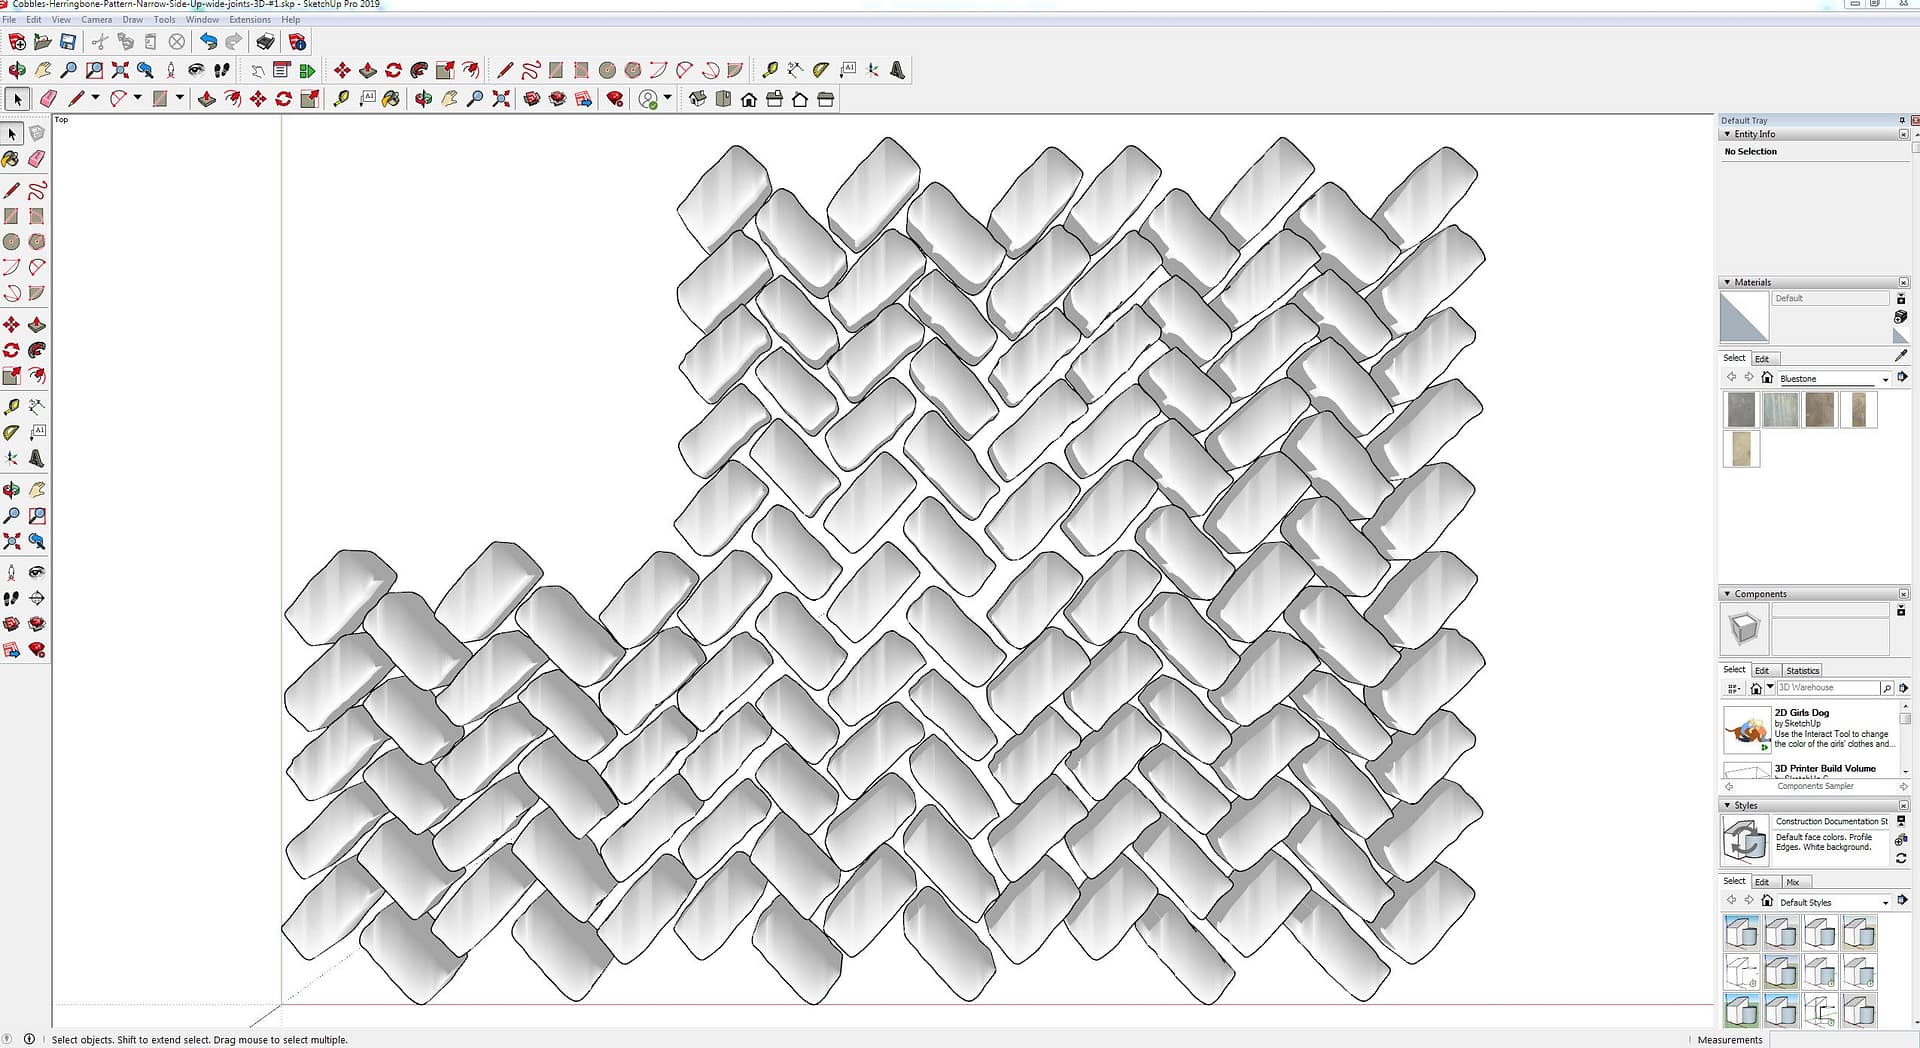Screen dimensions: 1920x1048
Task: Click the Undo arrow icon
Action: click(x=208, y=42)
